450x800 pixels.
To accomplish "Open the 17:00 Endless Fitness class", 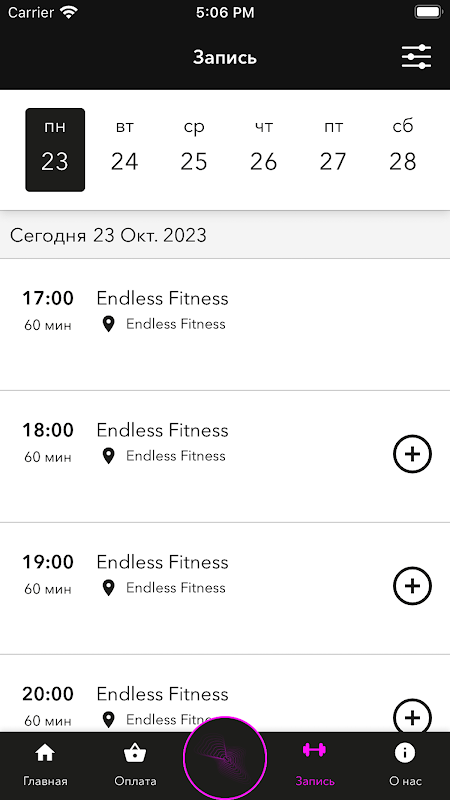I will click(x=225, y=324).
